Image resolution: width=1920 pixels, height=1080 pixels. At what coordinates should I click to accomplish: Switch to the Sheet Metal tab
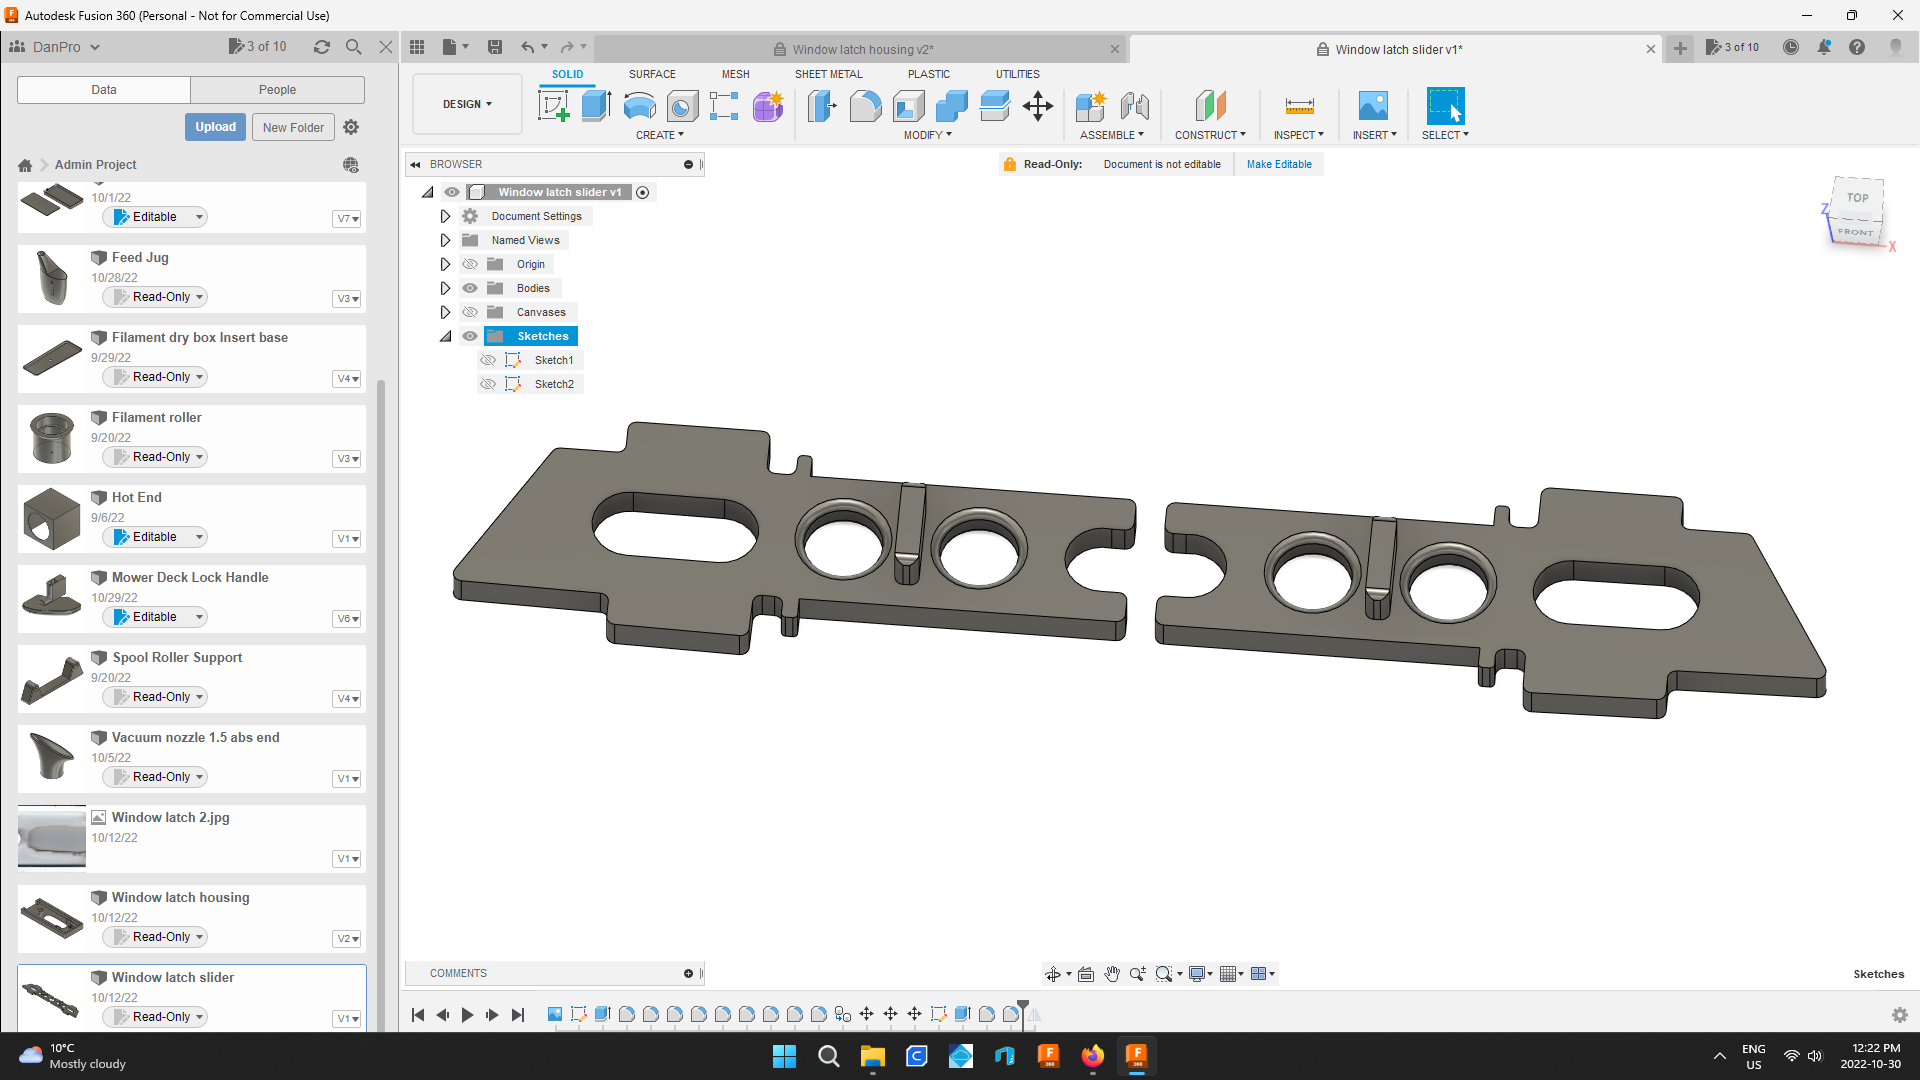[829, 73]
